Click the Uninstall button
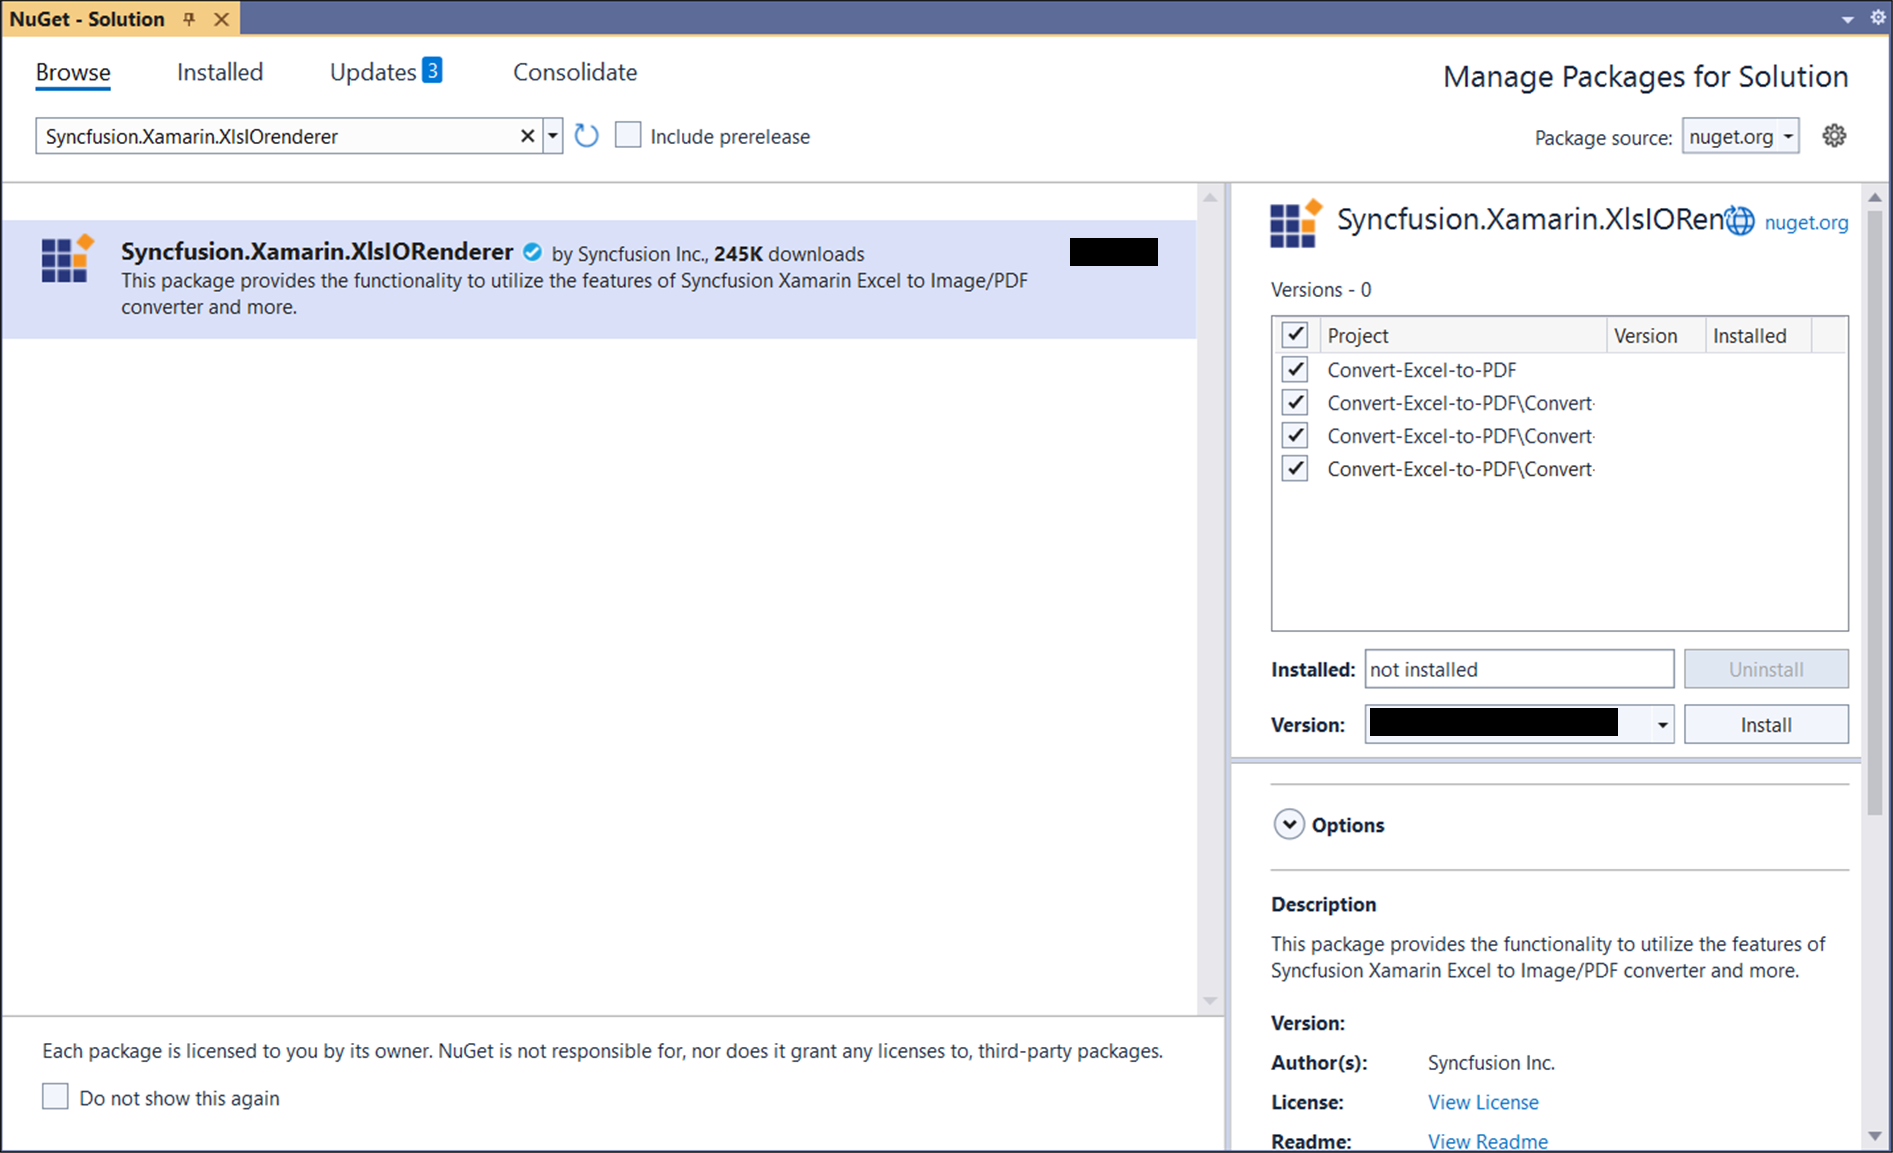Image resolution: width=1893 pixels, height=1153 pixels. pos(1766,669)
